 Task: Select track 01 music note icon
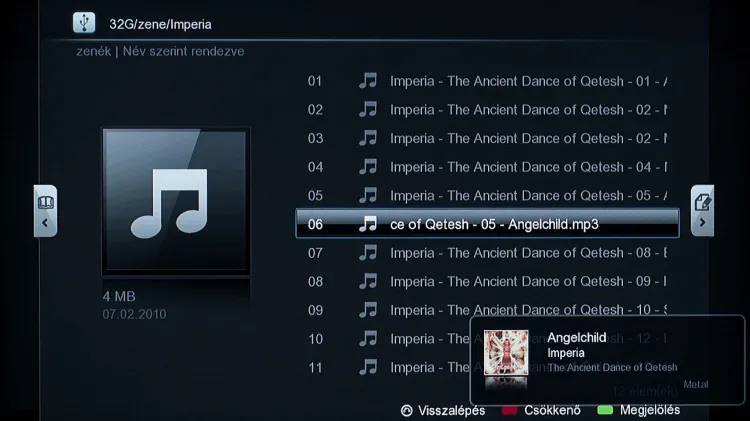(368, 81)
